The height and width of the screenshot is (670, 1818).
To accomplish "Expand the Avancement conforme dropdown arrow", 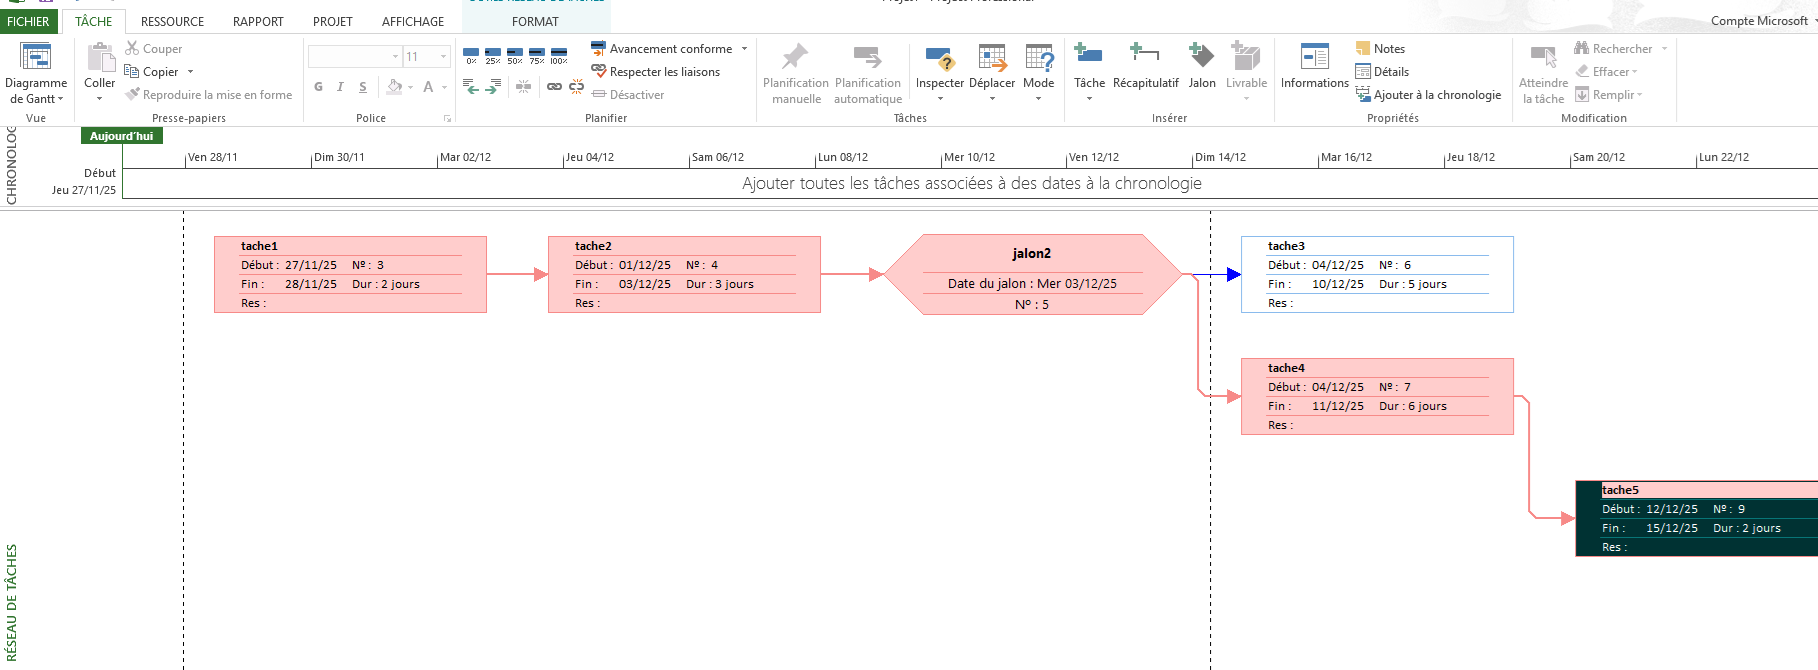I will pyautogui.click(x=744, y=49).
